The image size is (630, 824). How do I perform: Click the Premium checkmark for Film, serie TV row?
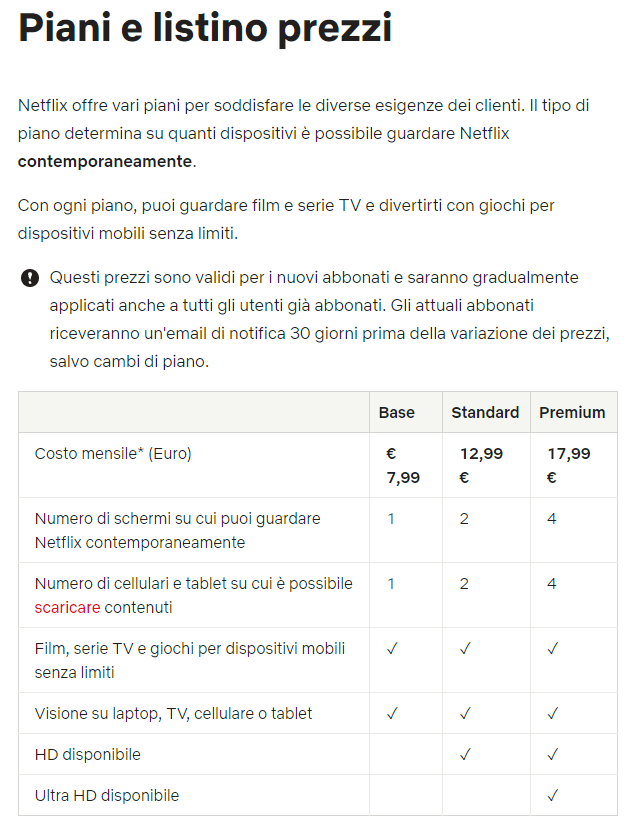pyautogui.click(x=552, y=649)
